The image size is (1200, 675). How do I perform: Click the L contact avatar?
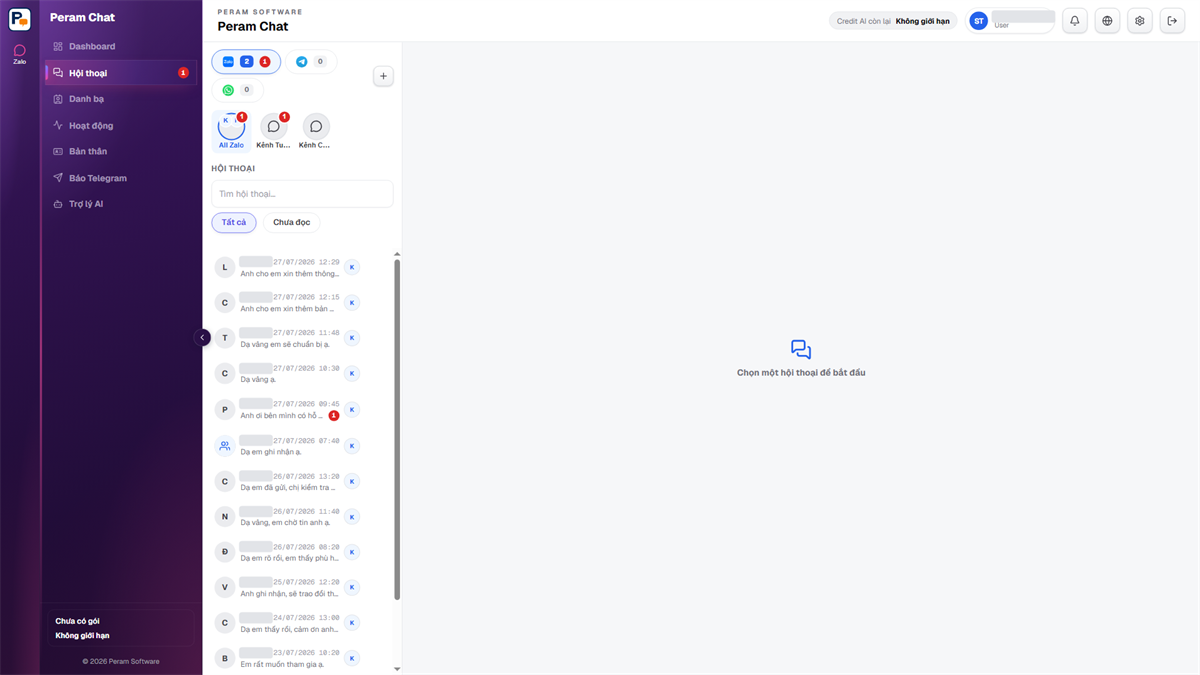tap(225, 267)
